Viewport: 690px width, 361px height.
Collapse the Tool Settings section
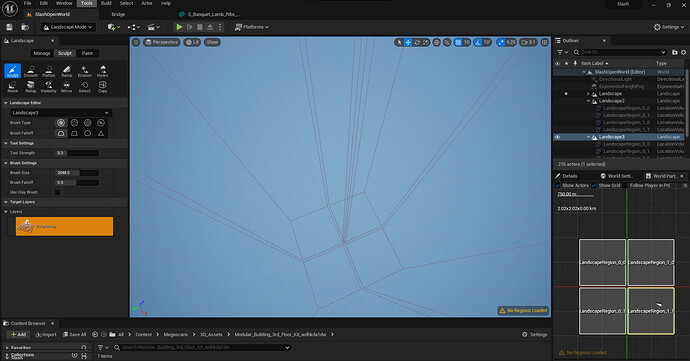(x=6, y=143)
